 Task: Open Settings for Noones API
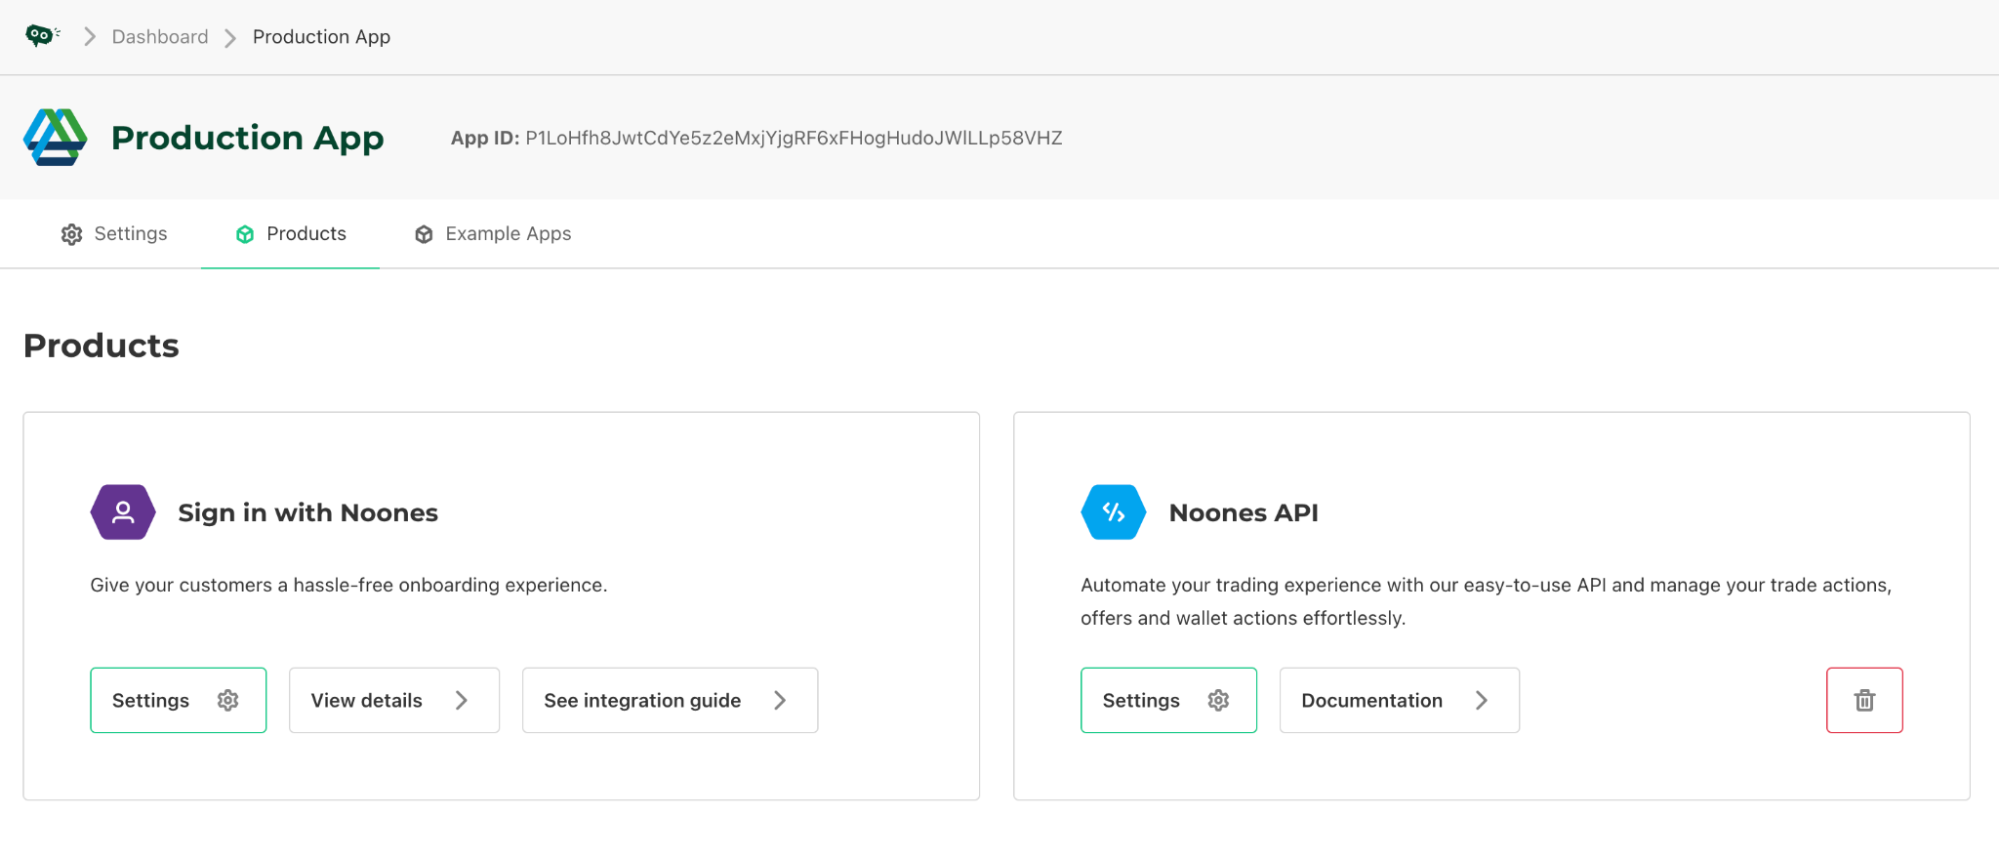click(1168, 700)
